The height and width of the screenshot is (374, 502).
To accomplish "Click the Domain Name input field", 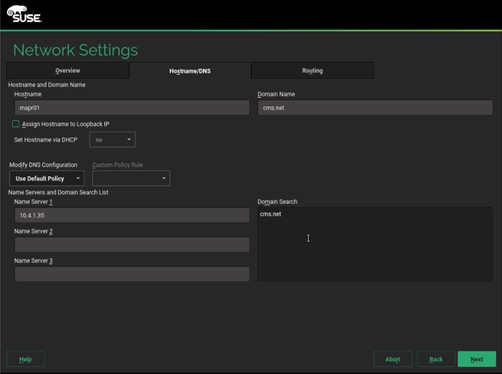I will point(375,108).
